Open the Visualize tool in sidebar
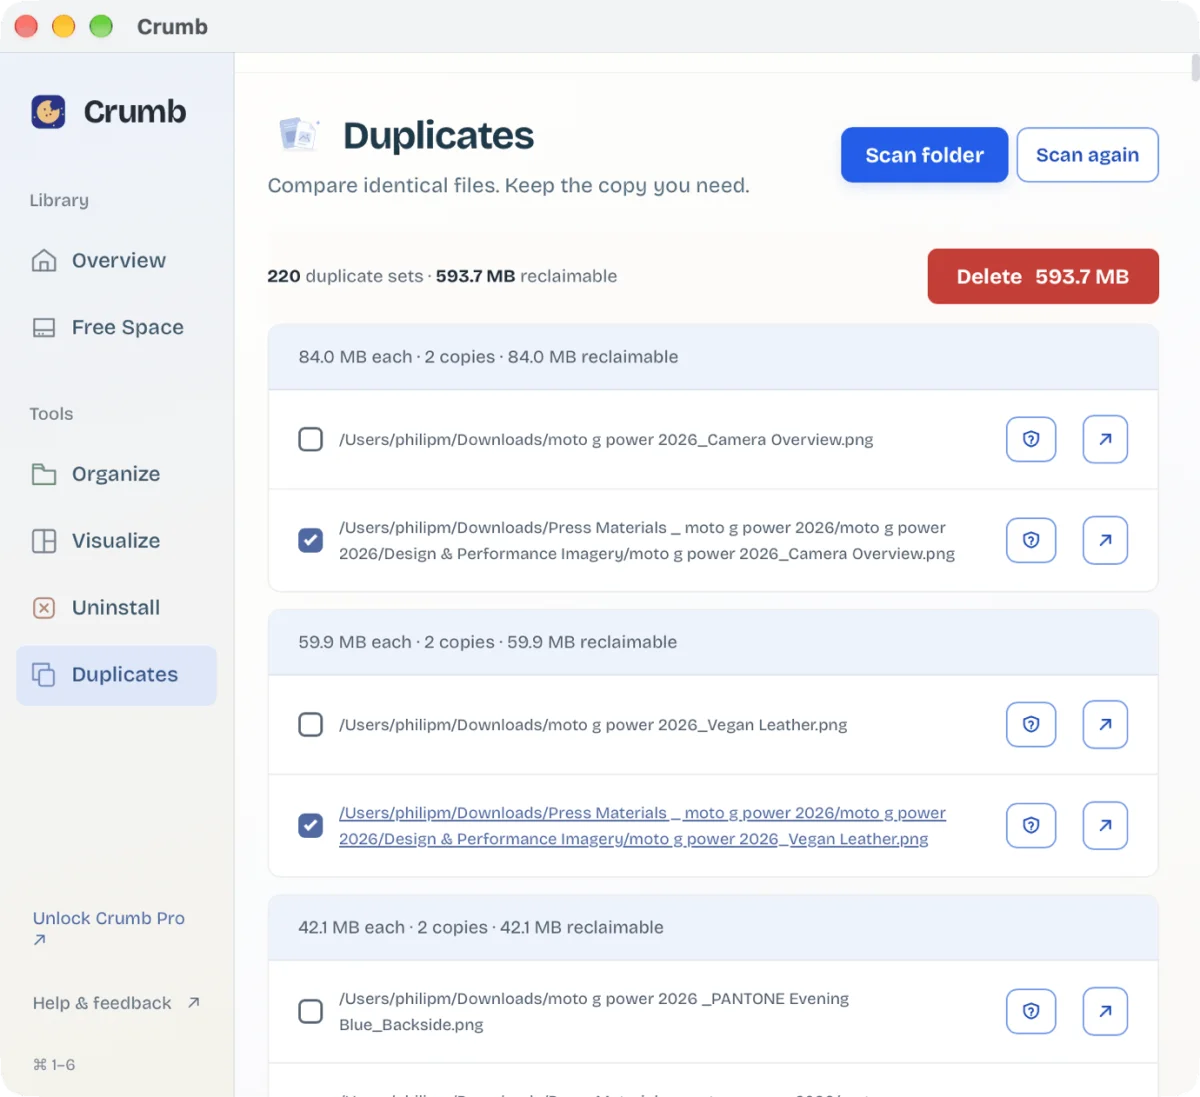 coord(116,541)
